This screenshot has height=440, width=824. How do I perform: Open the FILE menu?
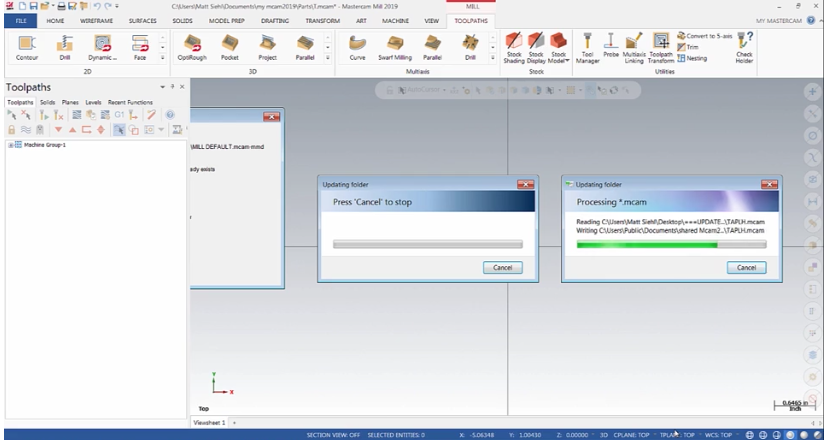point(21,21)
